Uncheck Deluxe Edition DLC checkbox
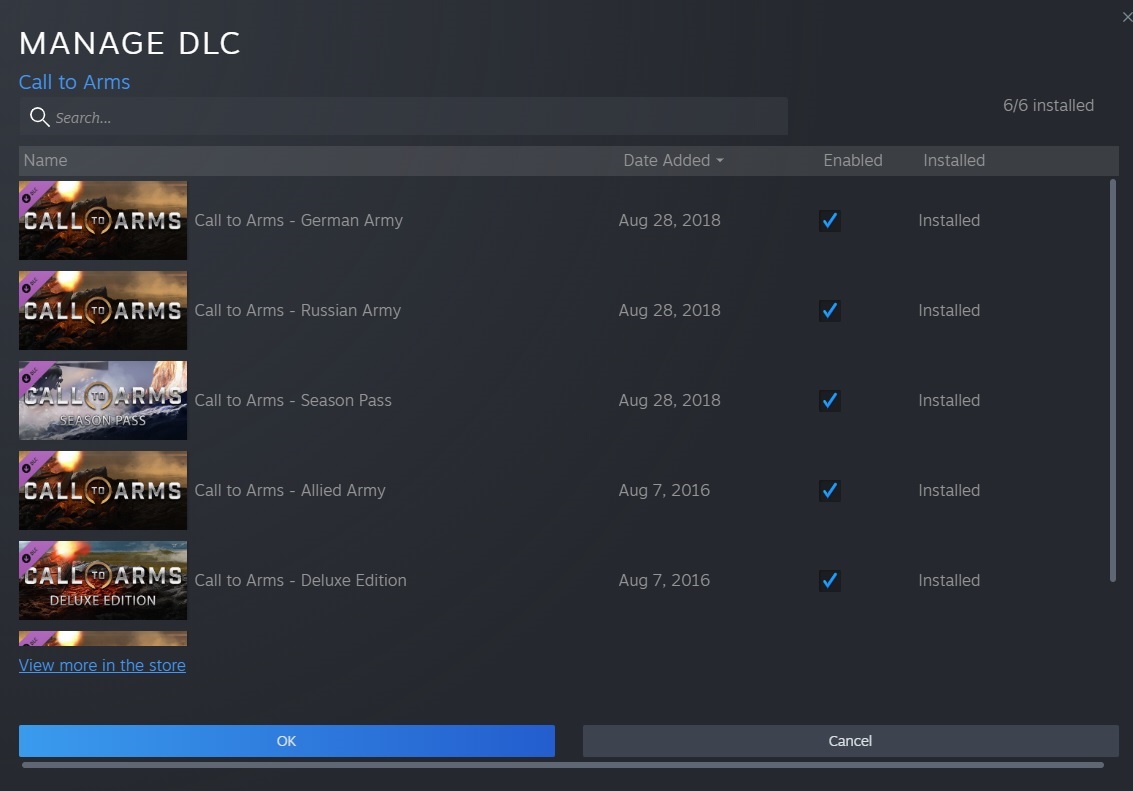The image size is (1133, 791). coord(830,580)
